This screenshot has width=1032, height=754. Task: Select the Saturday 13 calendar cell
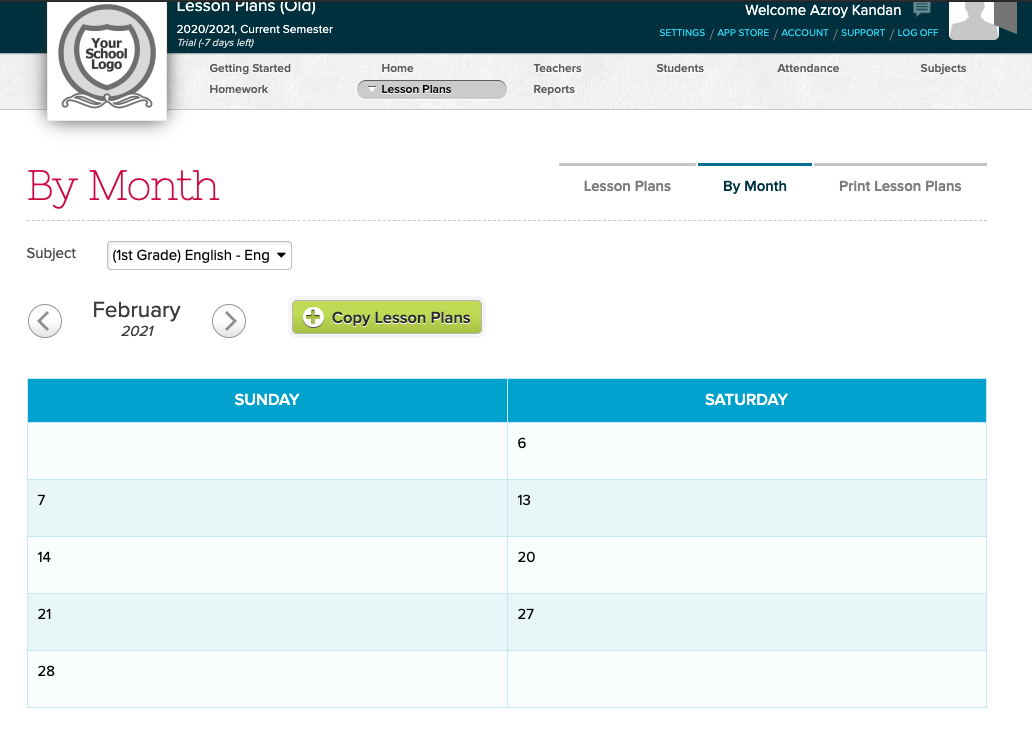point(746,508)
